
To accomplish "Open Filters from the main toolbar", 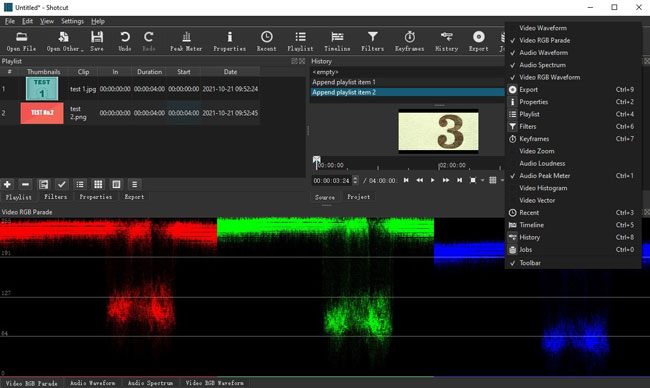I will pos(372,41).
